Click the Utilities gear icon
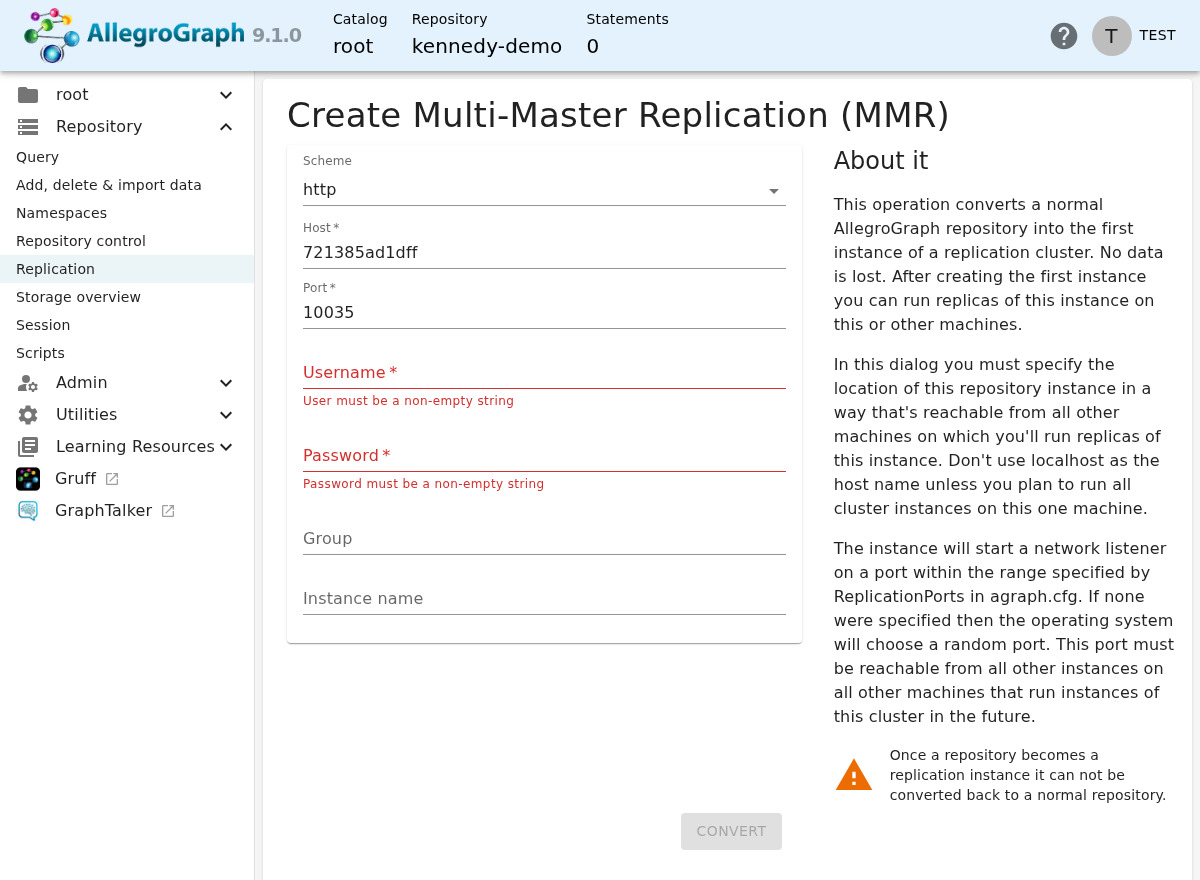 click(x=28, y=415)
